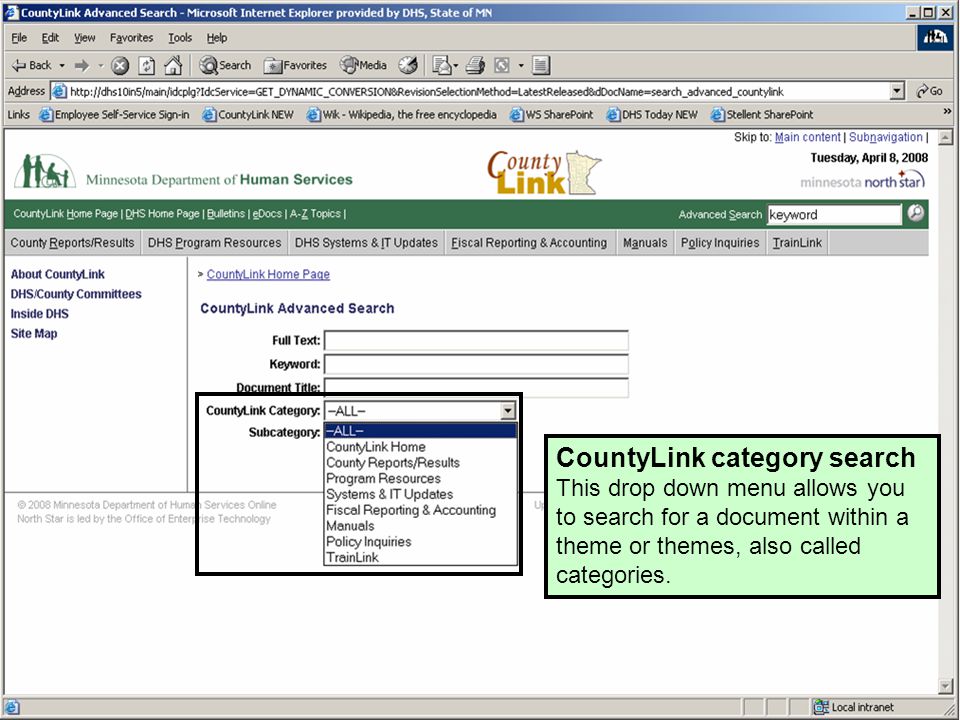This screenshot has height=720, width=960.
Task: Click the Full Text input field
Action: click(x=476, y=340)
